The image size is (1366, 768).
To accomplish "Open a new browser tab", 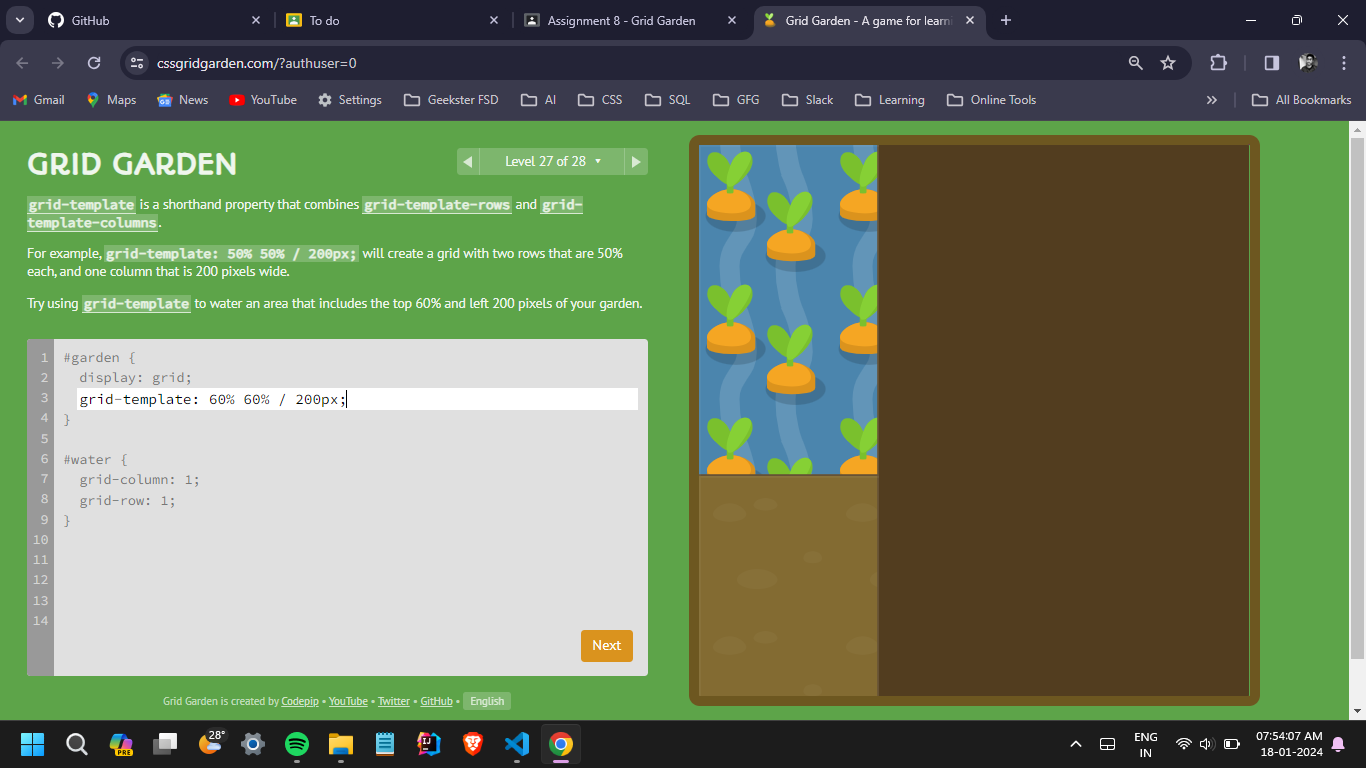I will tap(1006, 20).
